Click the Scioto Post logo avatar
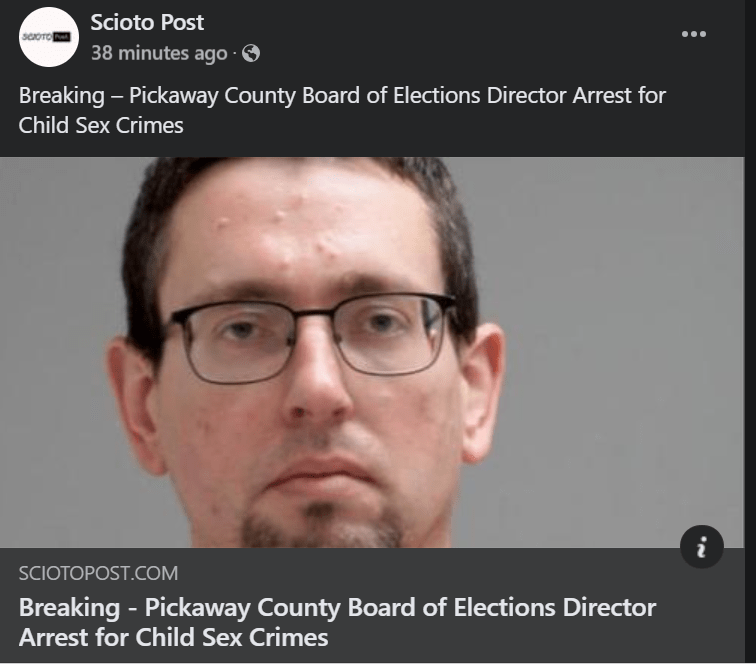Screen dimensions: 756x664 49,37
